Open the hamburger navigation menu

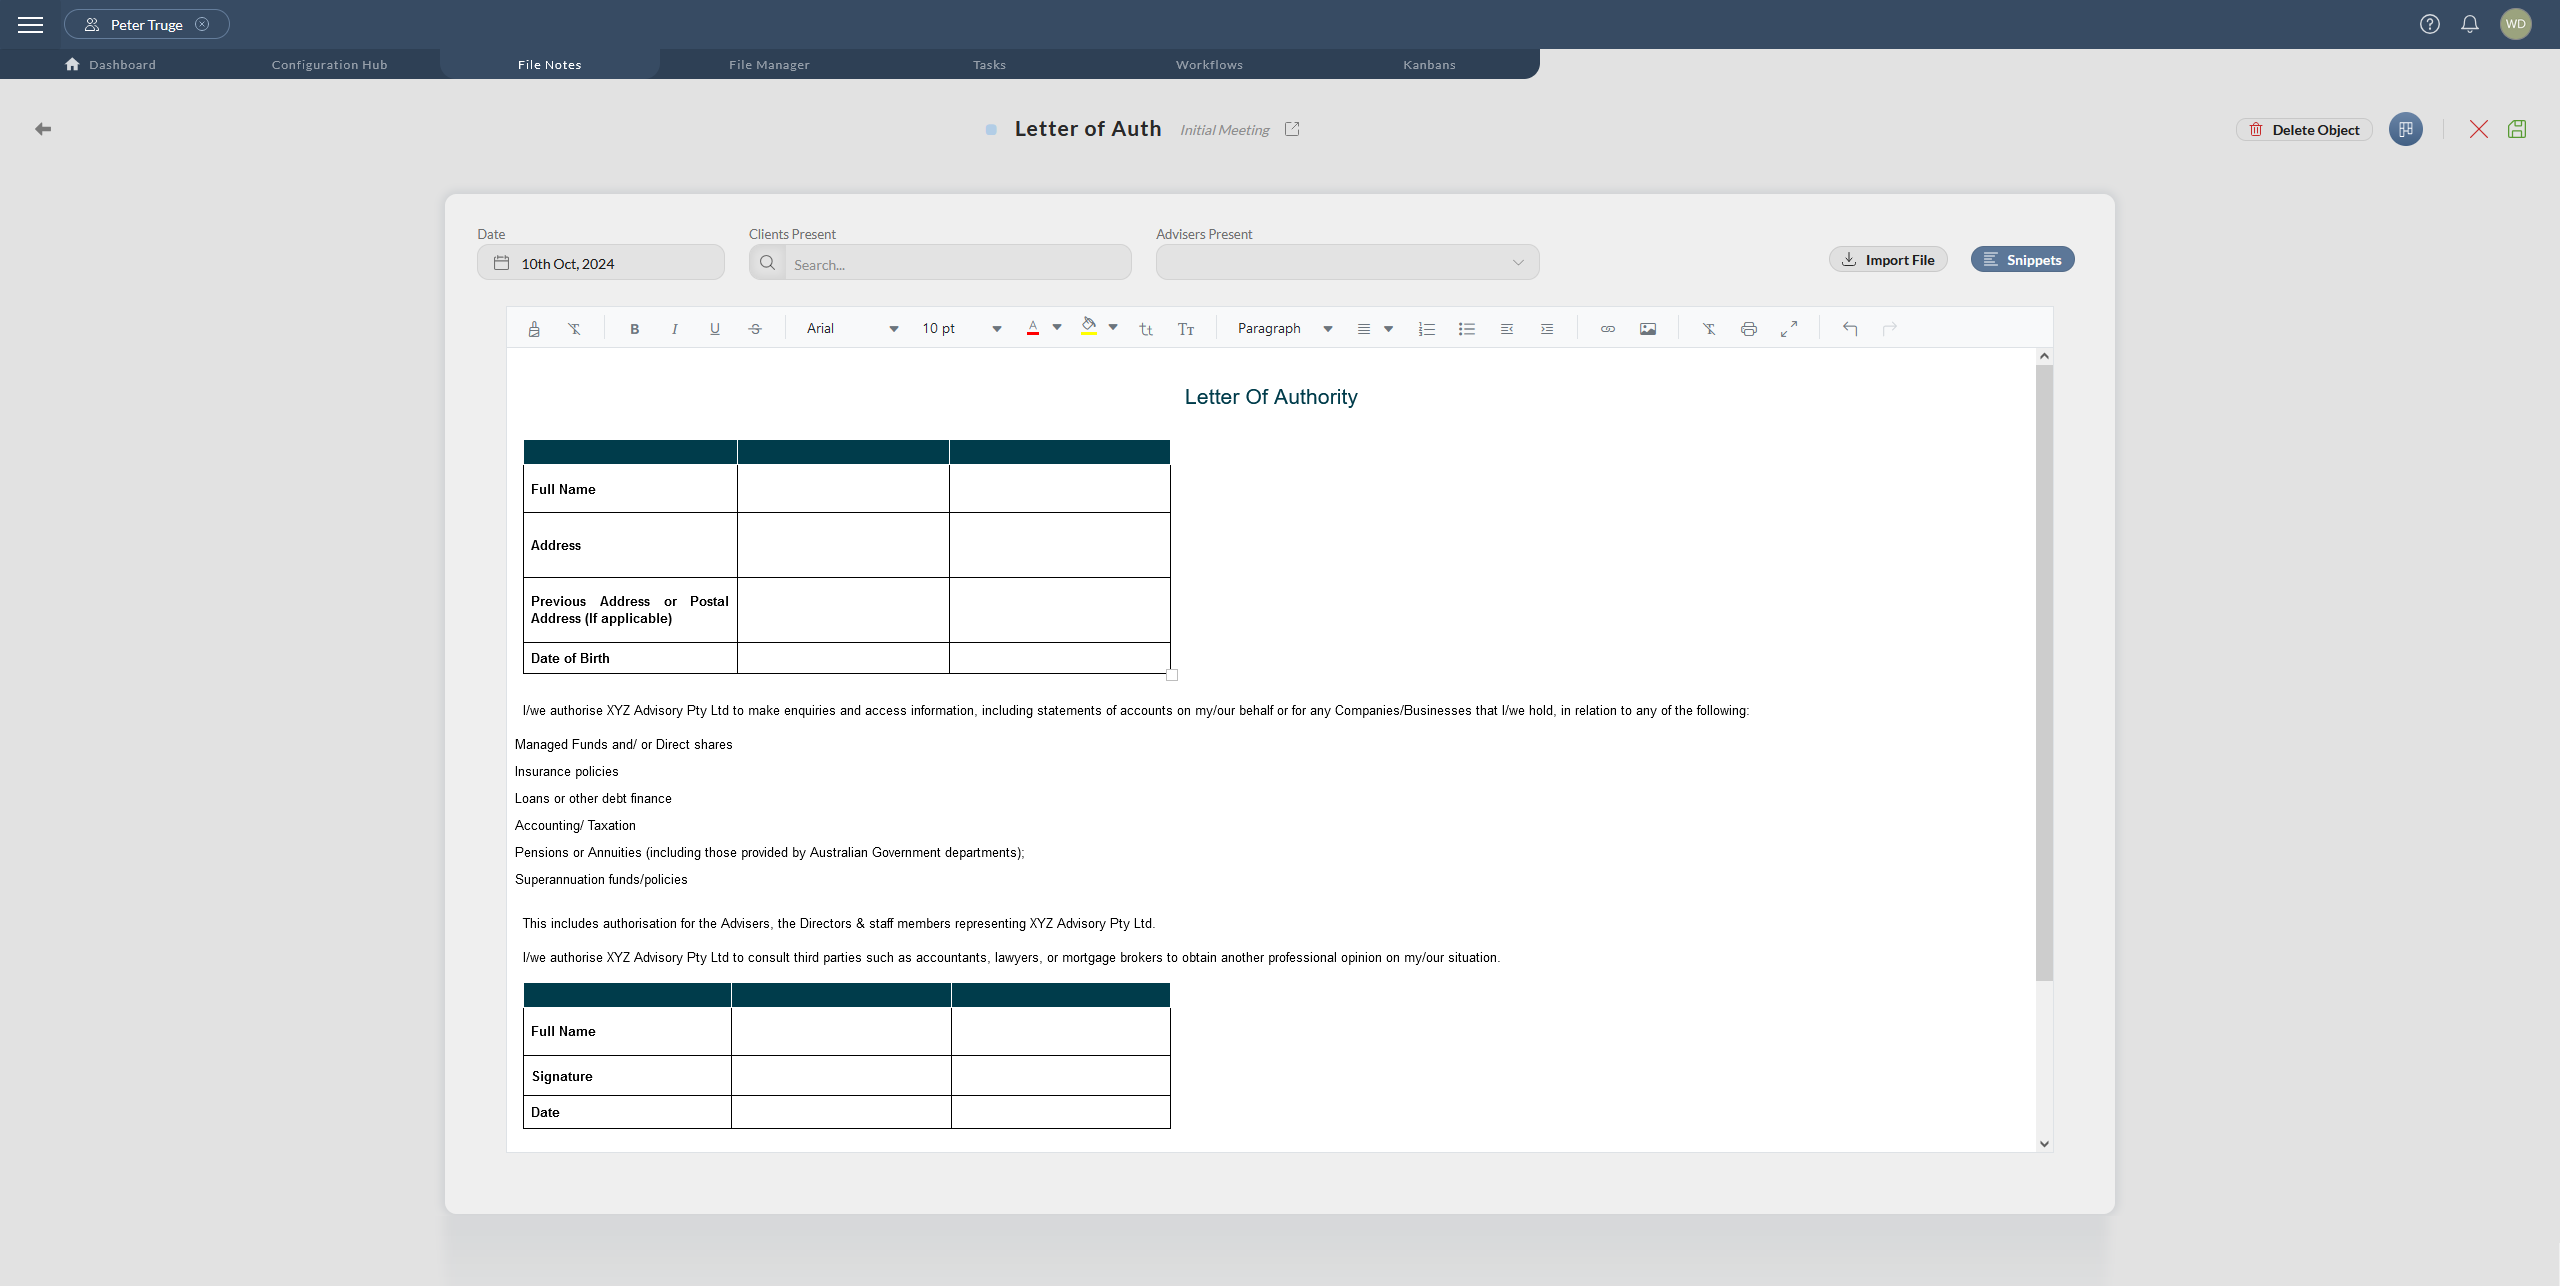30,24
